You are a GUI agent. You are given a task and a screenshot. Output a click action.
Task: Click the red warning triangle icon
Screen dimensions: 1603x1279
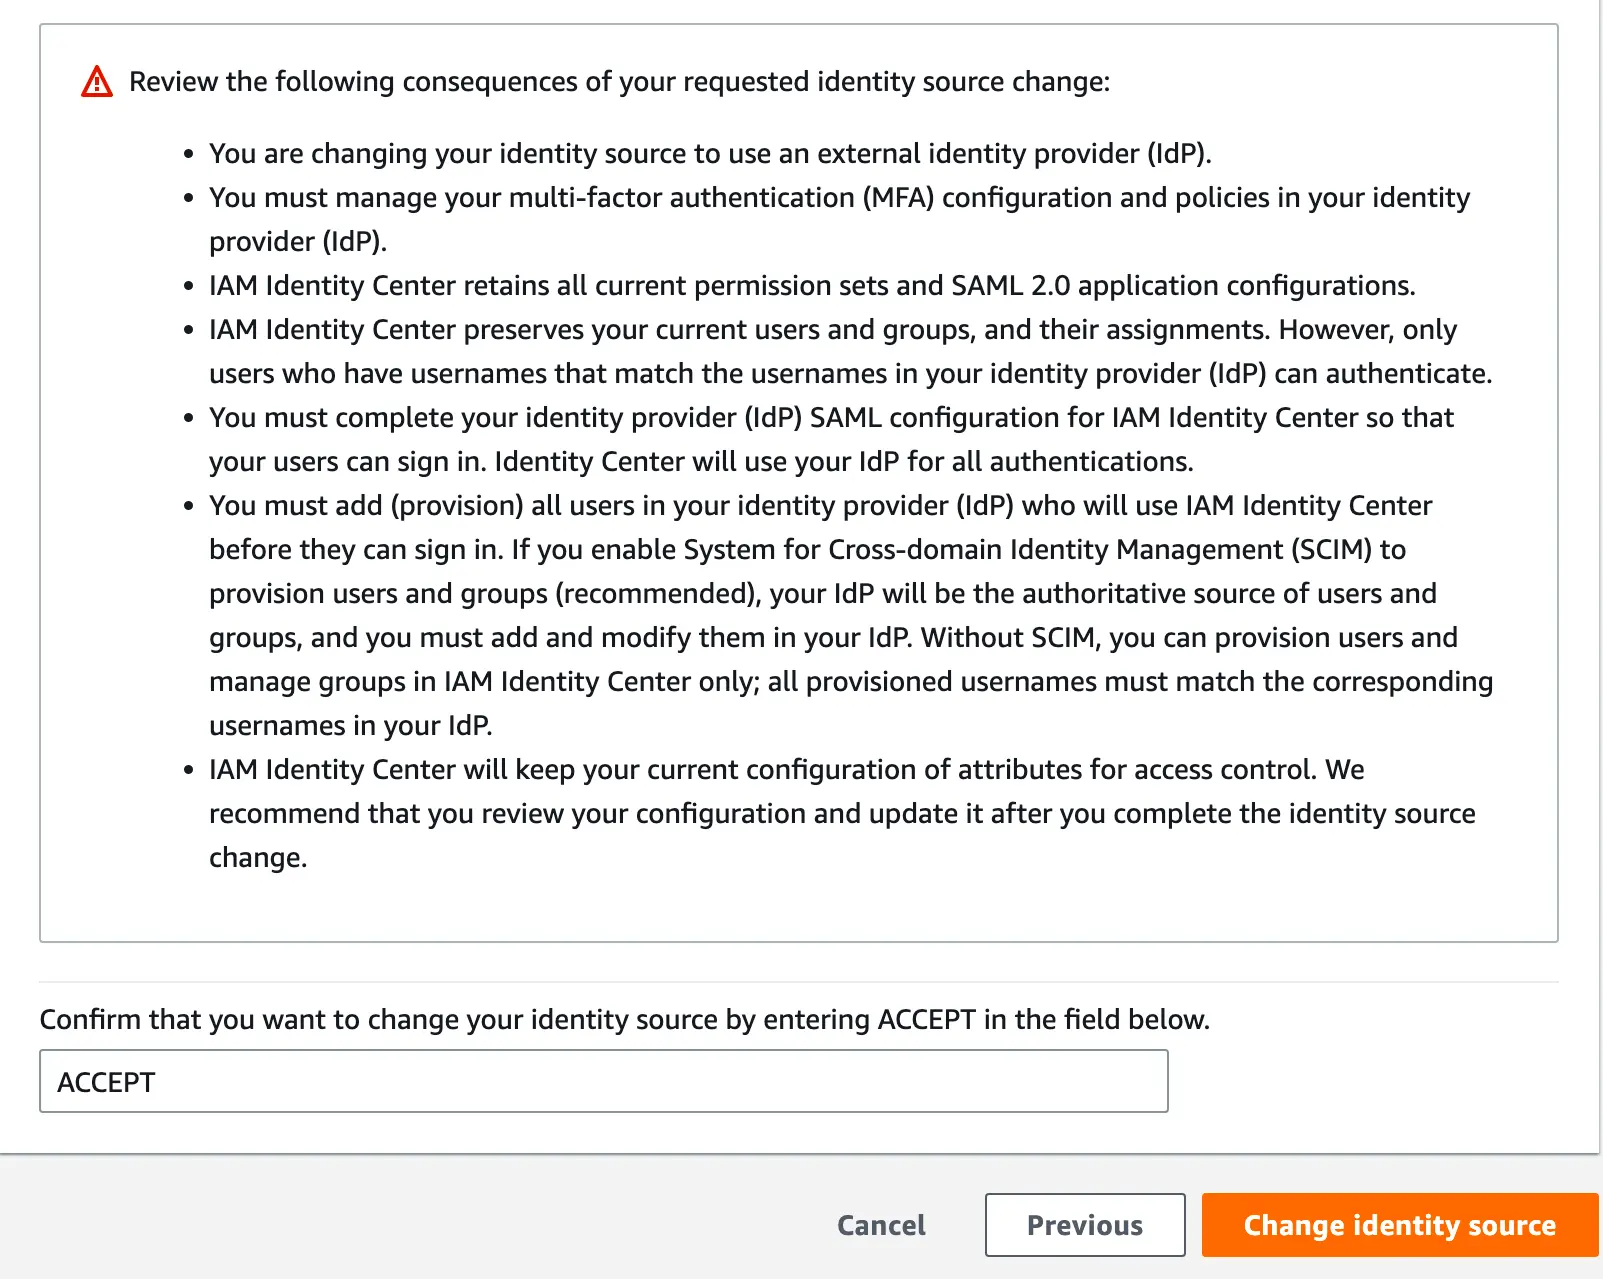(x=97, y=81)
